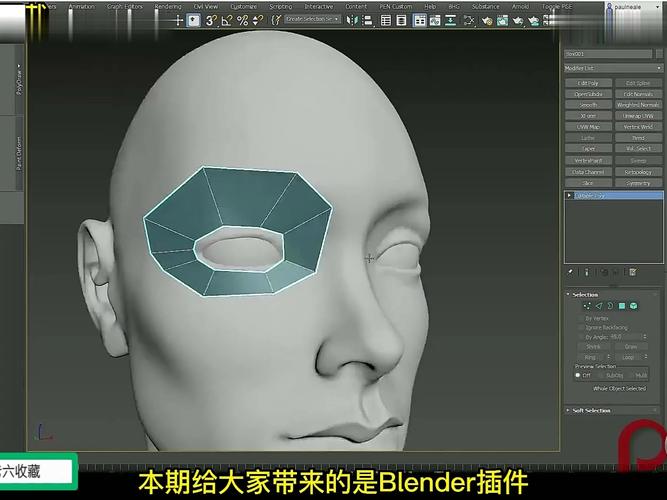Collapse the Selection rollout

[568, 294]
